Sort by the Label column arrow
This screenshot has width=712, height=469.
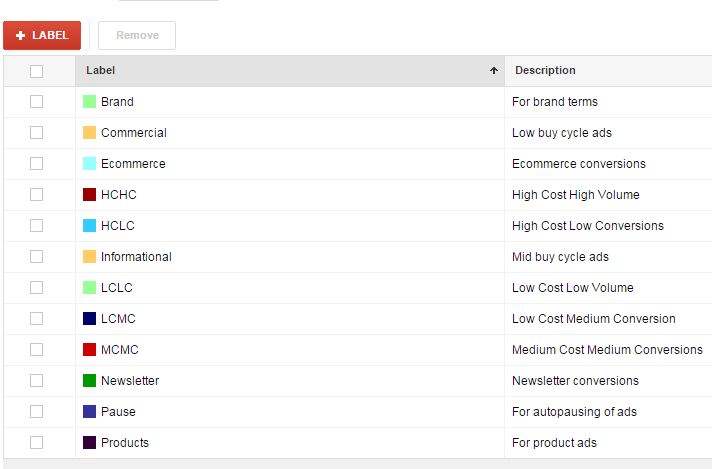(493, 71)
